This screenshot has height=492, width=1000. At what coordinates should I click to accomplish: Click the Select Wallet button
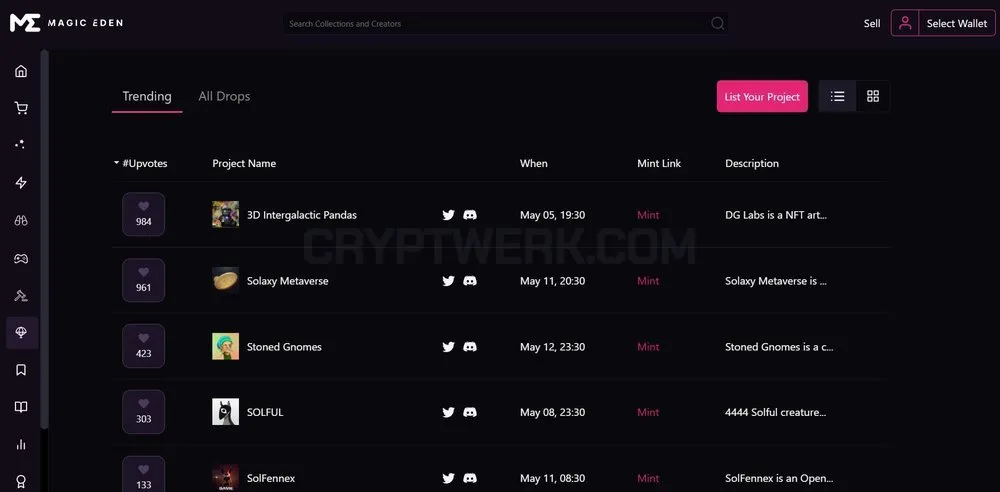(x=957, y=23)
